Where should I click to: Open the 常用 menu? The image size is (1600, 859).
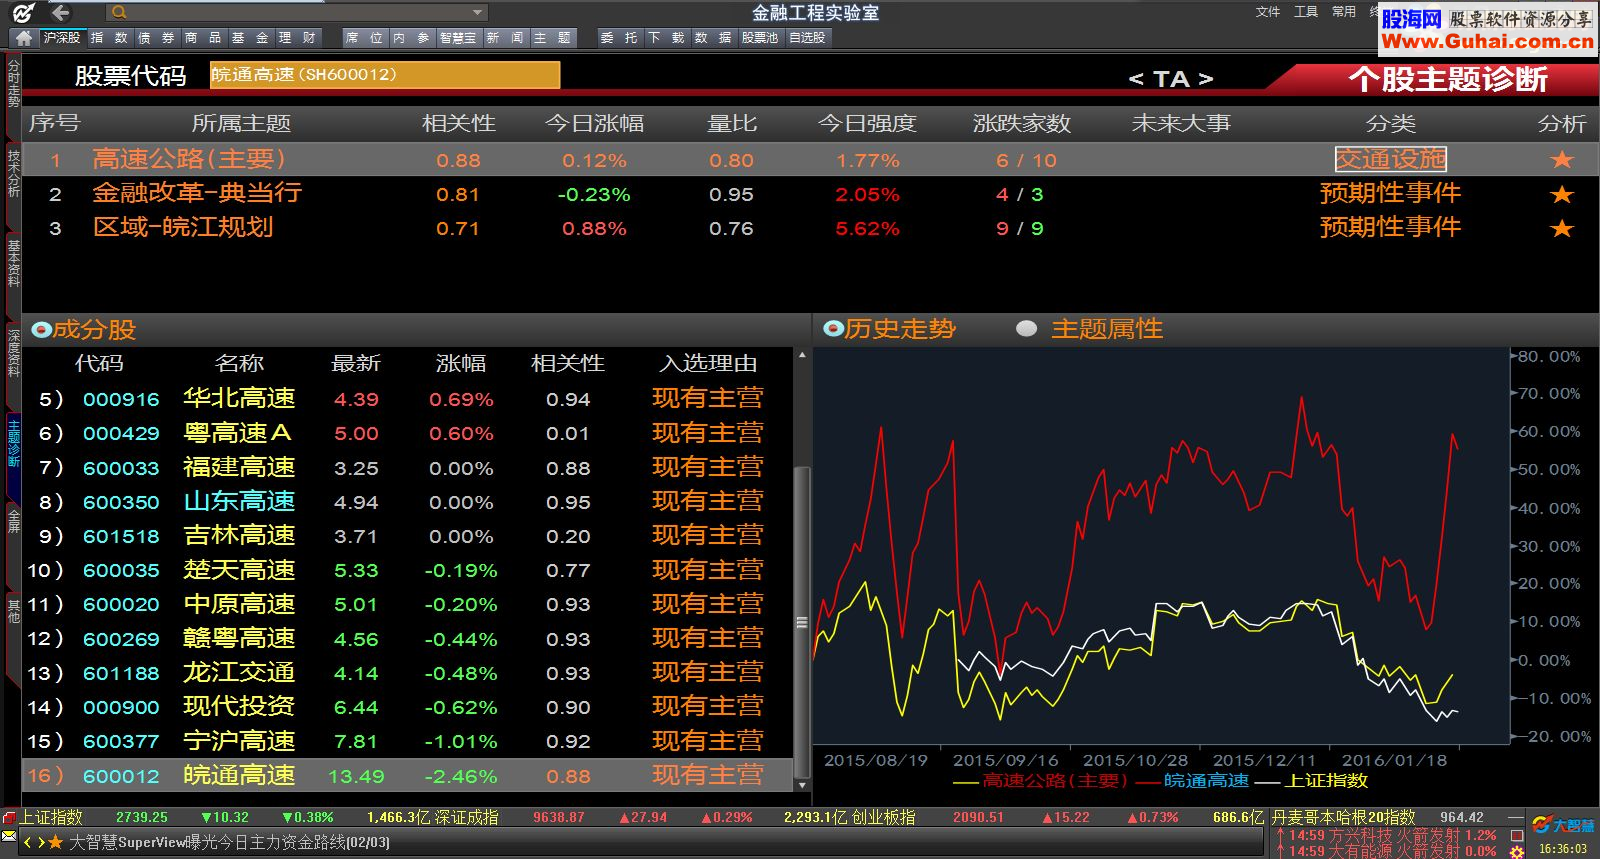[x=1344, y=12]
